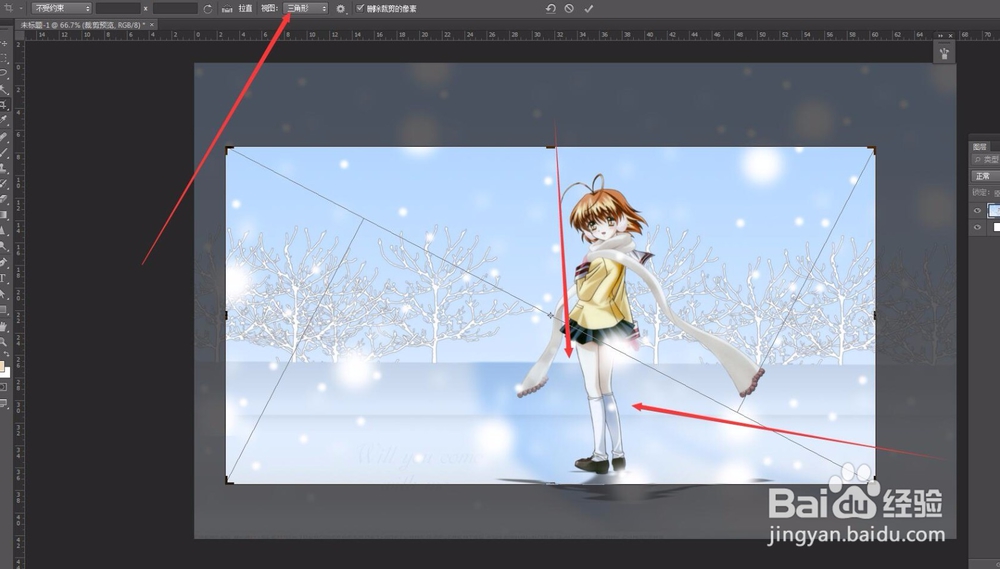Toggle Quick Mask mode icon
Screen dimensions: 1000x569
3,387
